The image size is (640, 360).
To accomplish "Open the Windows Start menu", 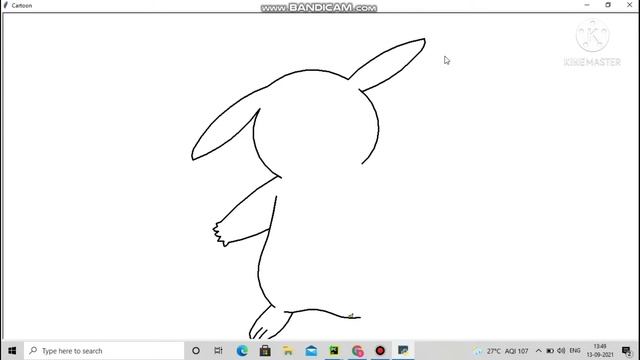I will point(12,351).
